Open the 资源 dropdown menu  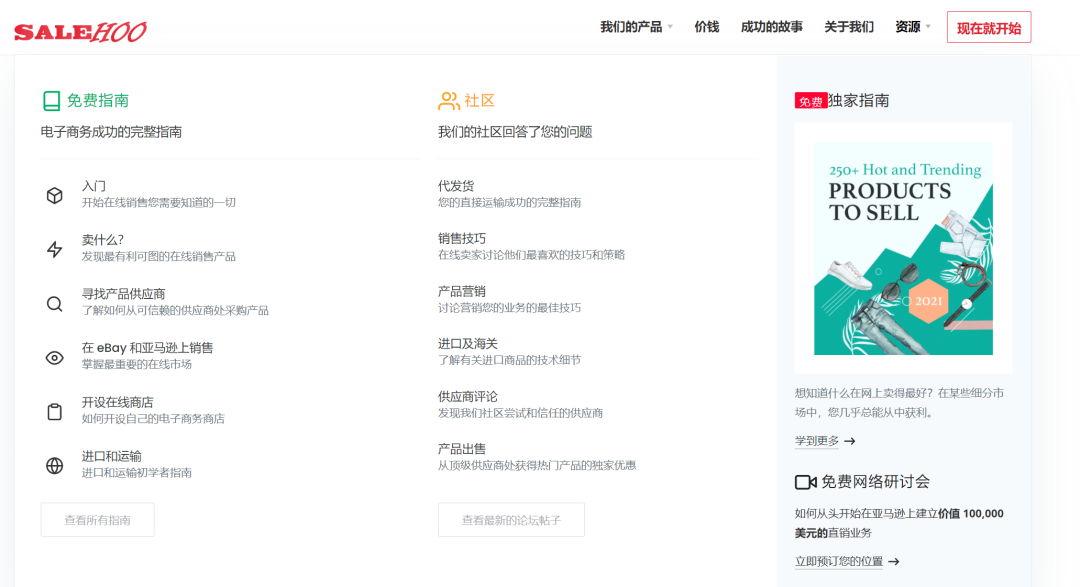pos(910,27)
